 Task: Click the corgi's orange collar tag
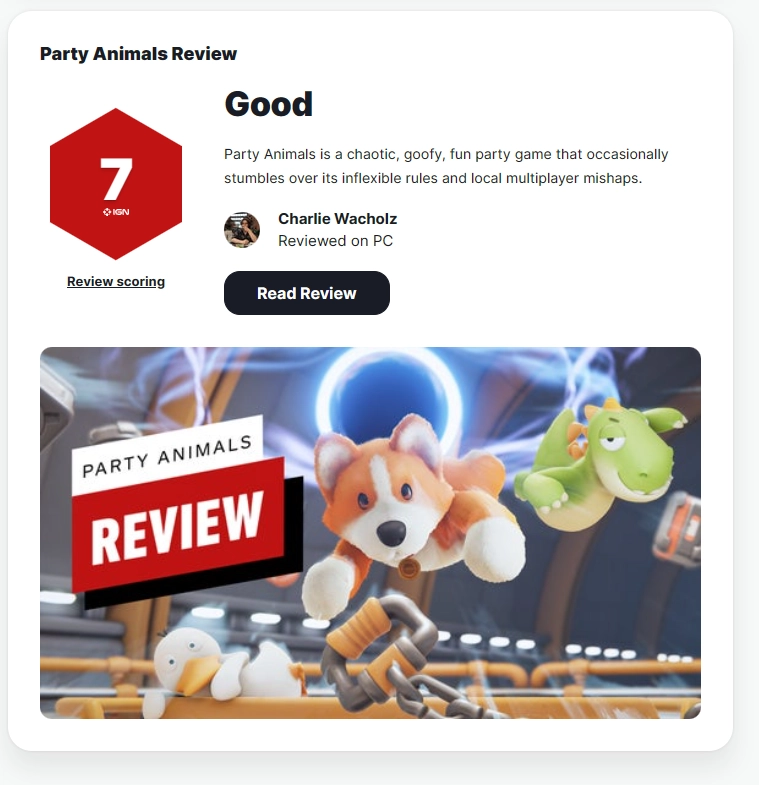click(409, 568)
